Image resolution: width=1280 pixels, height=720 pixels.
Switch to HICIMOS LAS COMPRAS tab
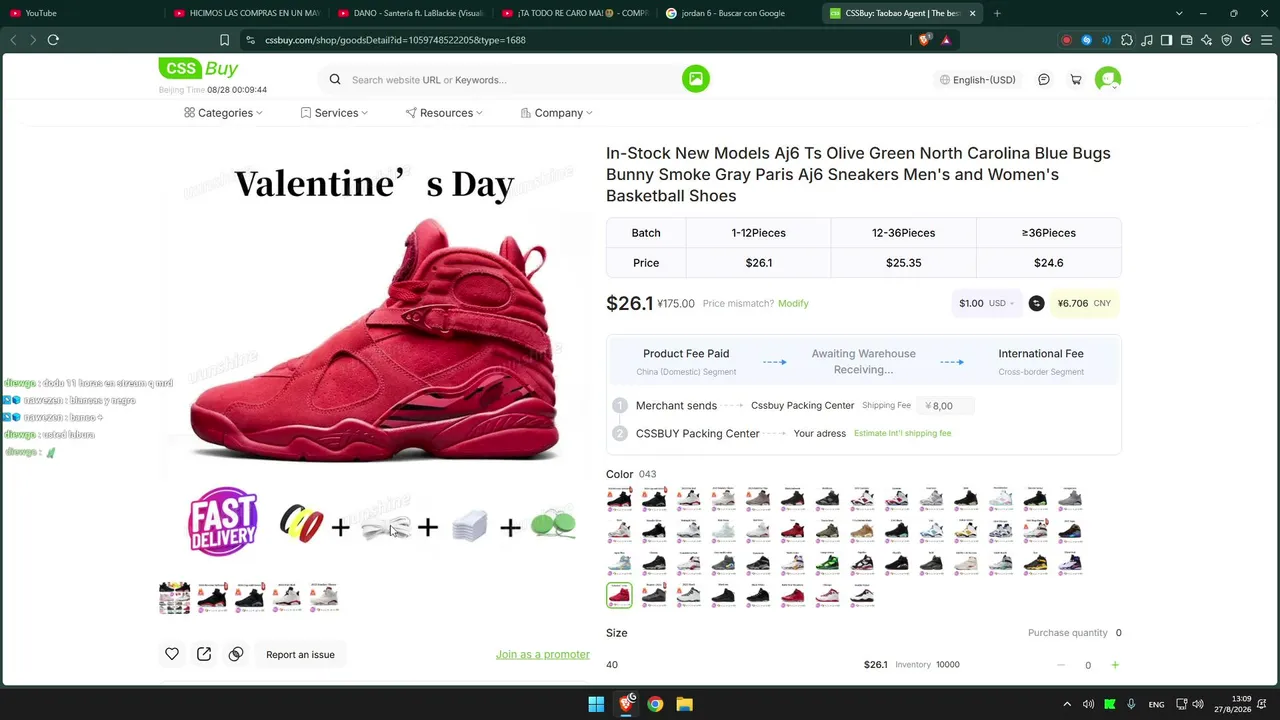(245, 13)
